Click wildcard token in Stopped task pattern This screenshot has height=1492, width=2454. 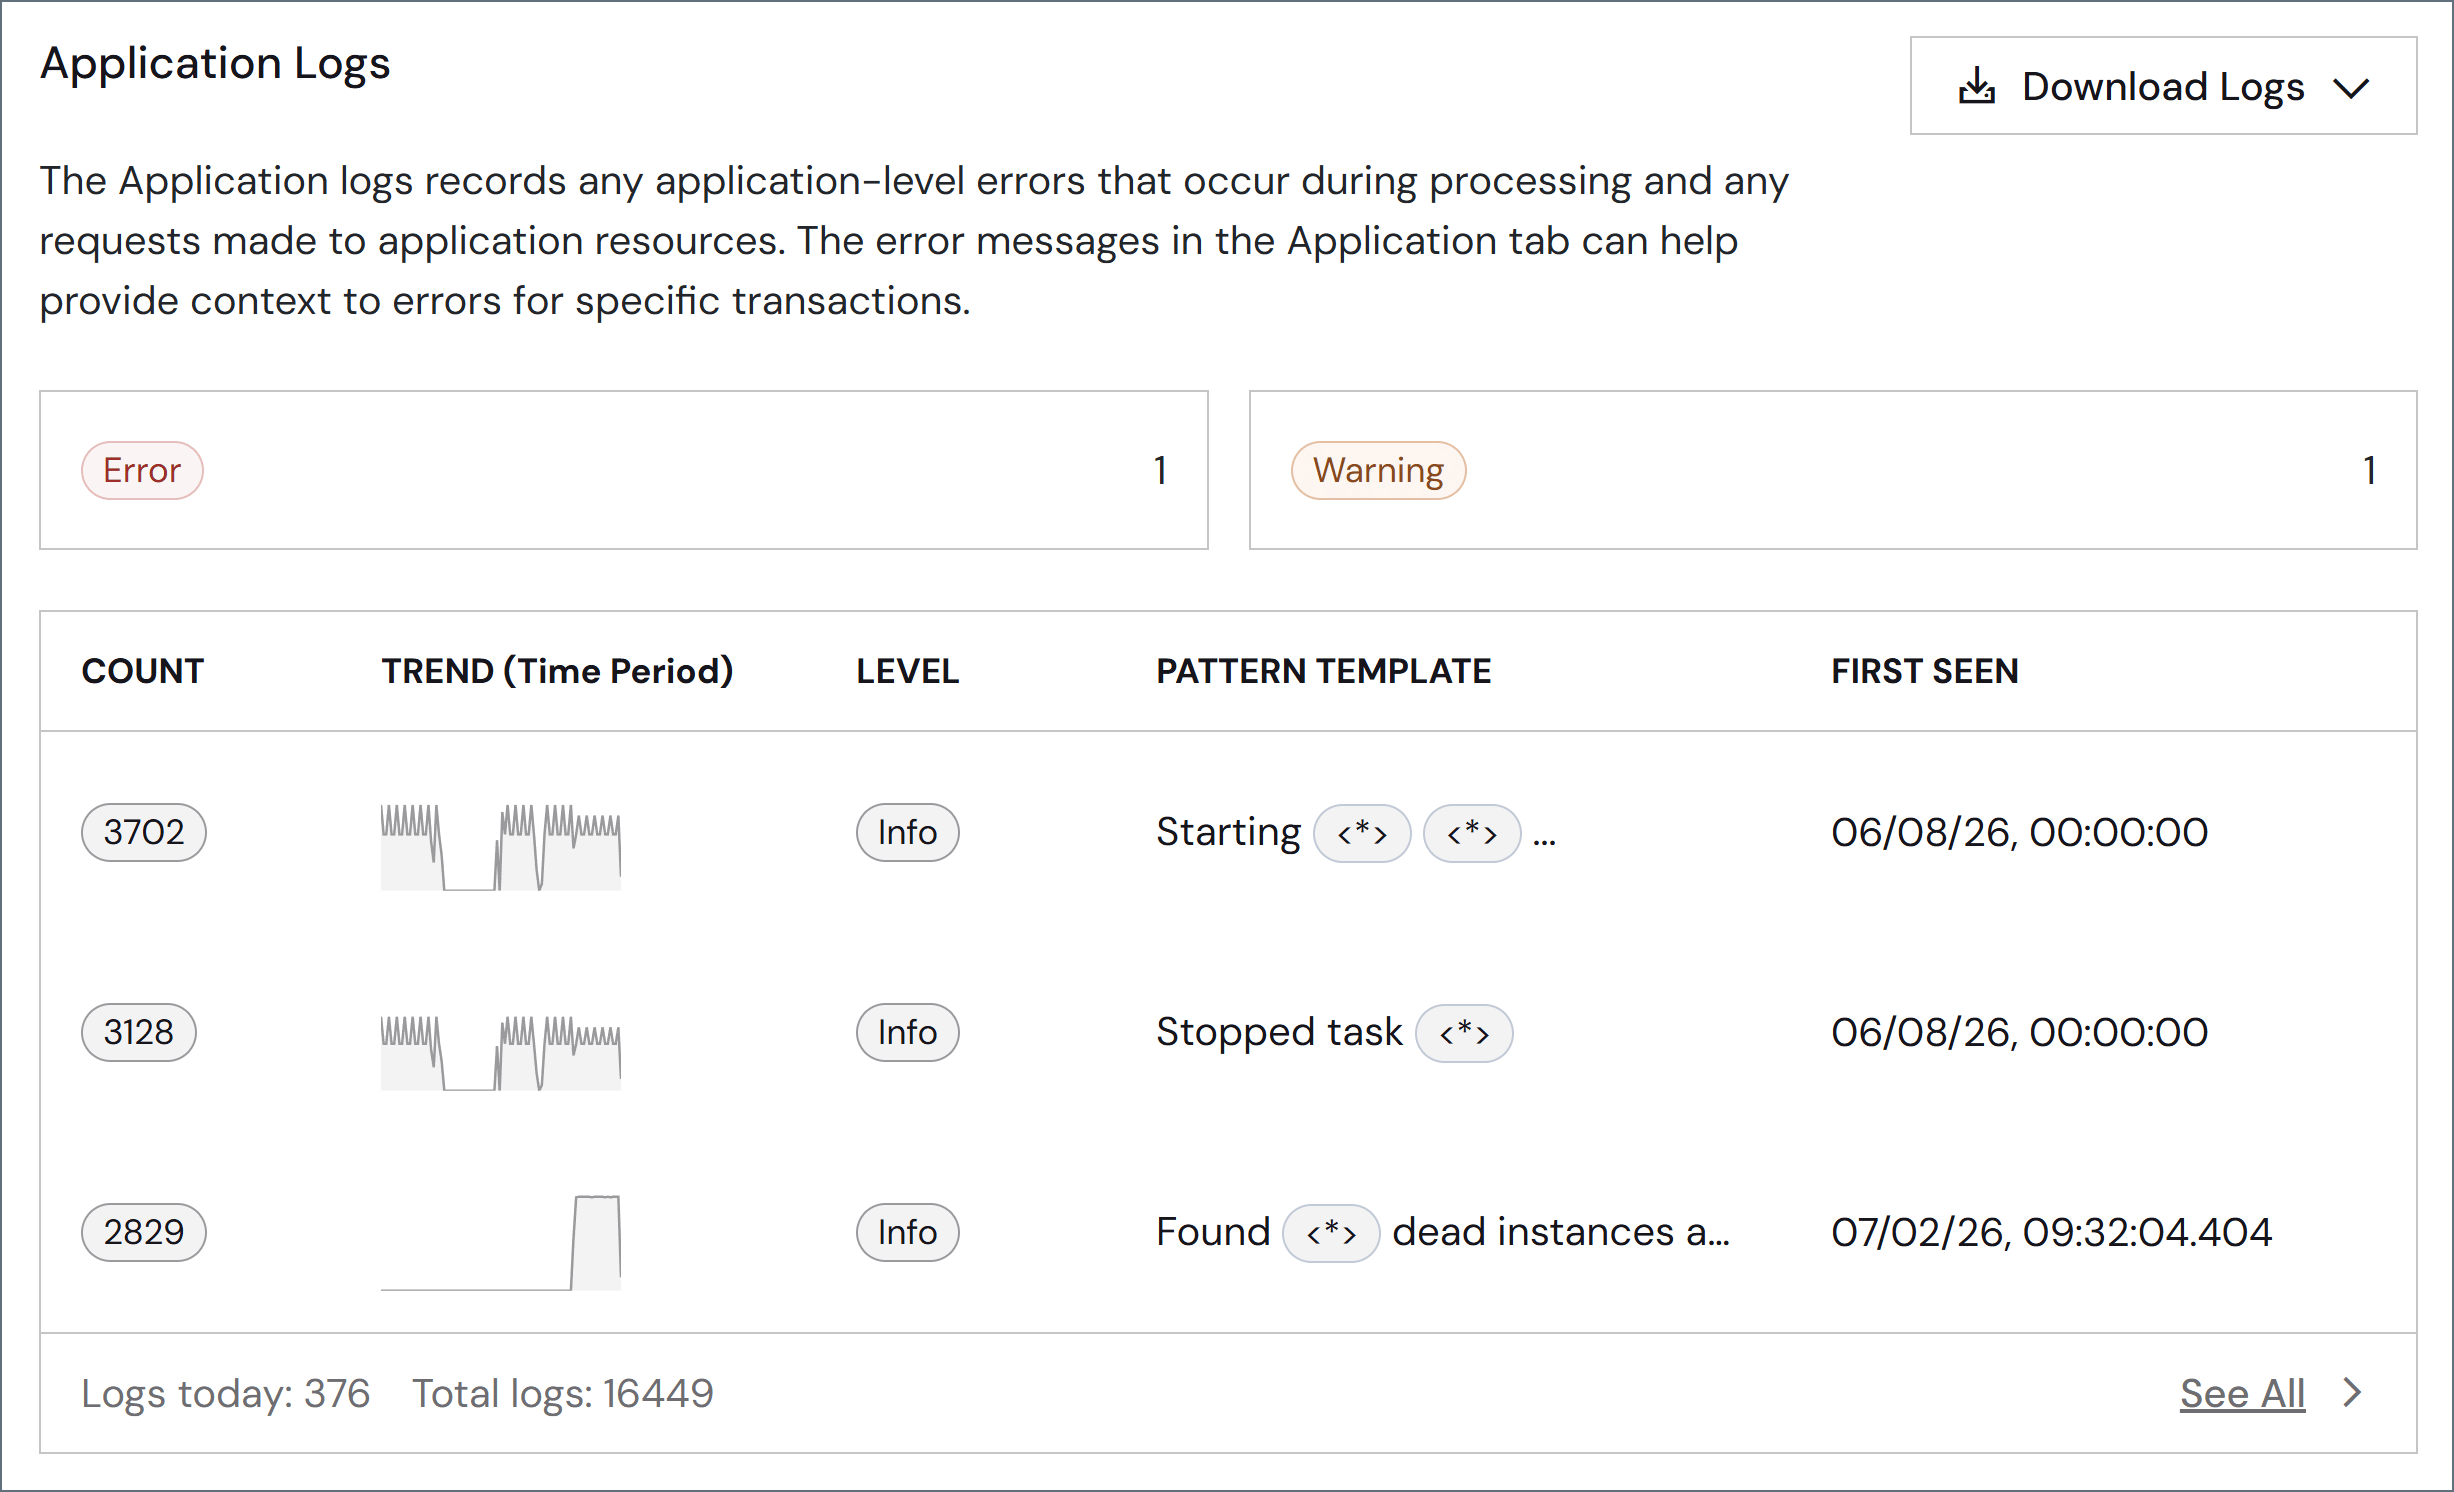click(x=1464, y=1033)
